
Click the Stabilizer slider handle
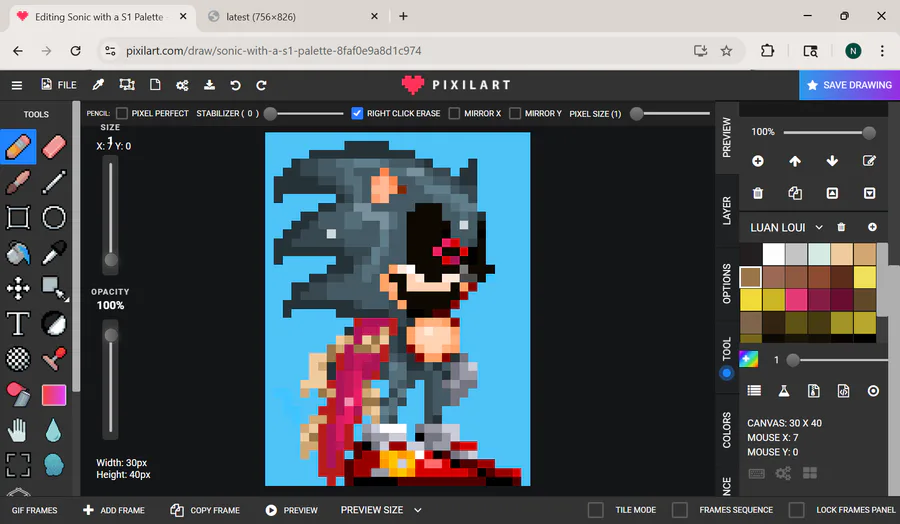(270, 114)
